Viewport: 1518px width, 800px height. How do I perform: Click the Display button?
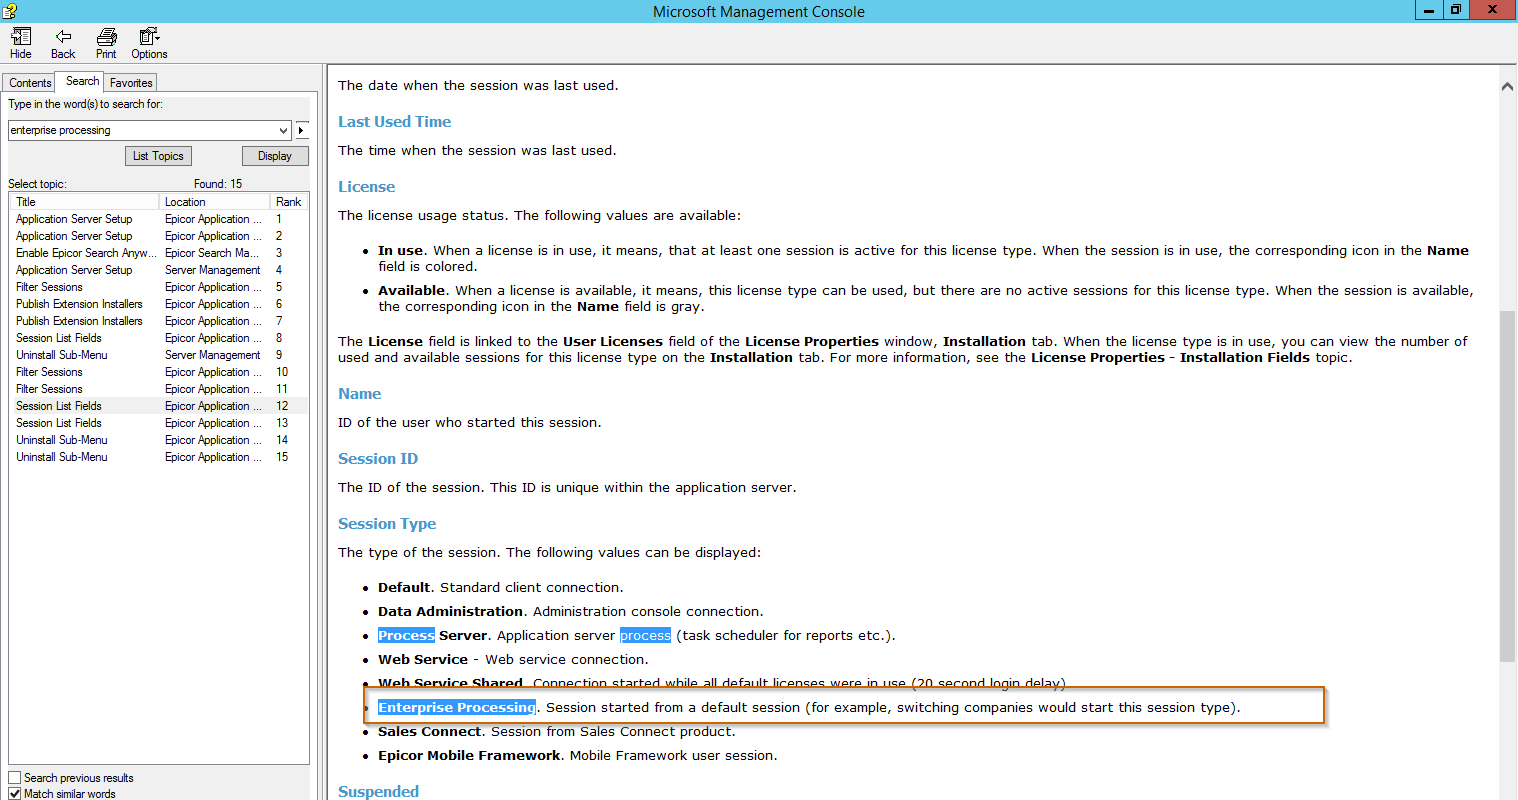tap(275, 156)
